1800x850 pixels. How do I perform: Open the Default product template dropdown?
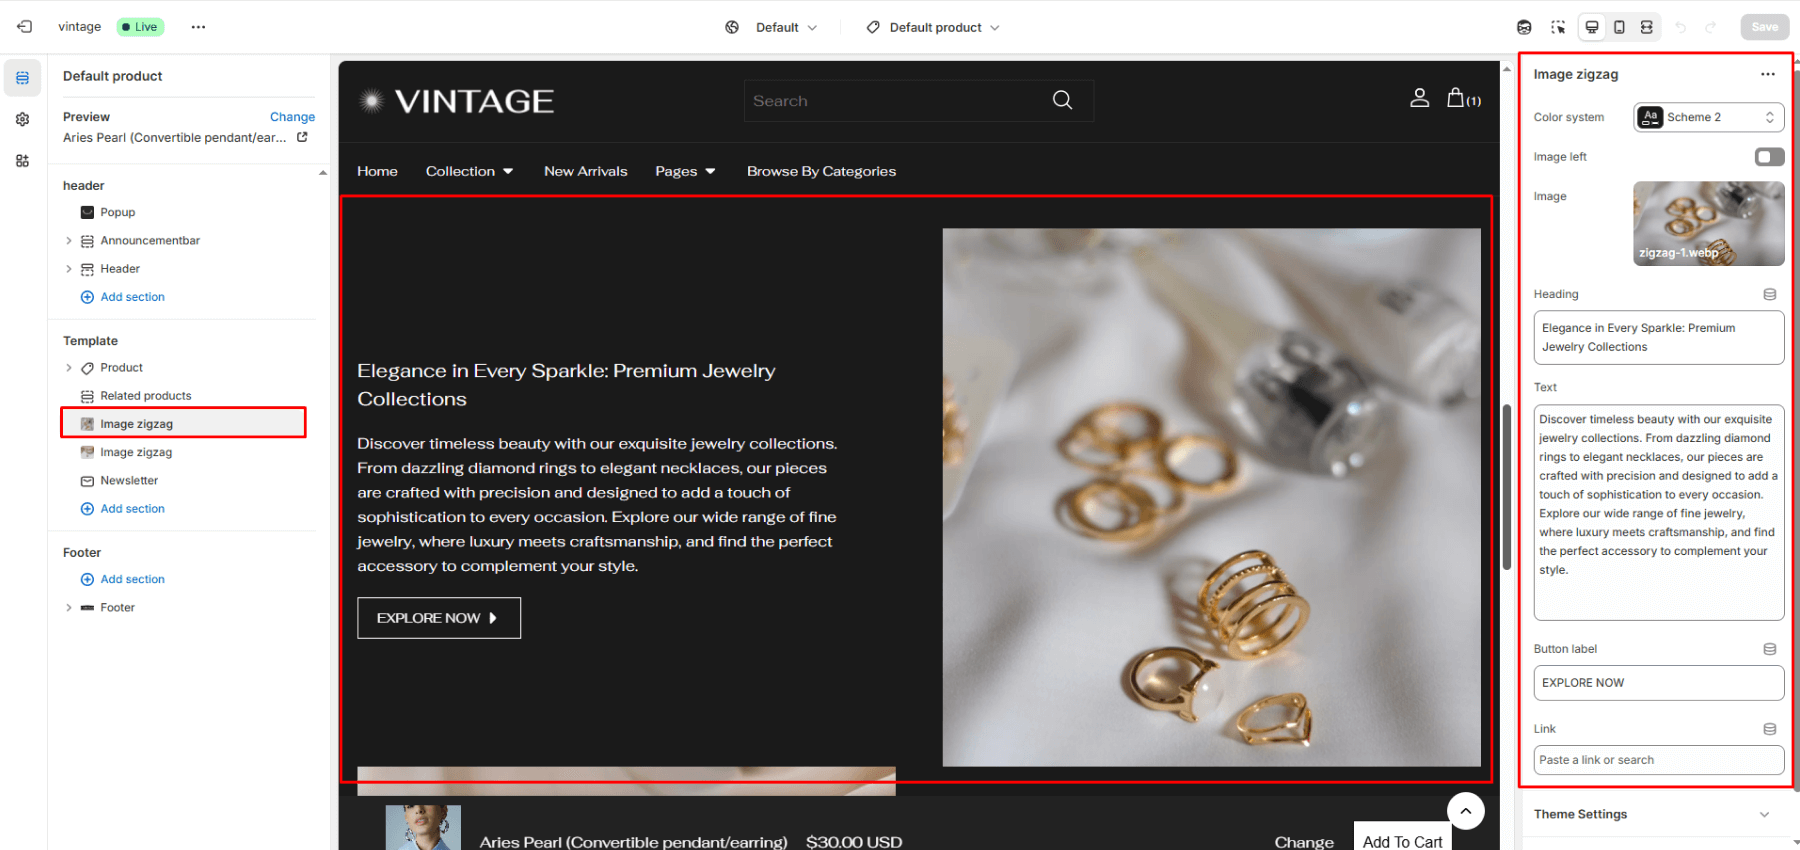pyautogui.click(x=933, y=28)
